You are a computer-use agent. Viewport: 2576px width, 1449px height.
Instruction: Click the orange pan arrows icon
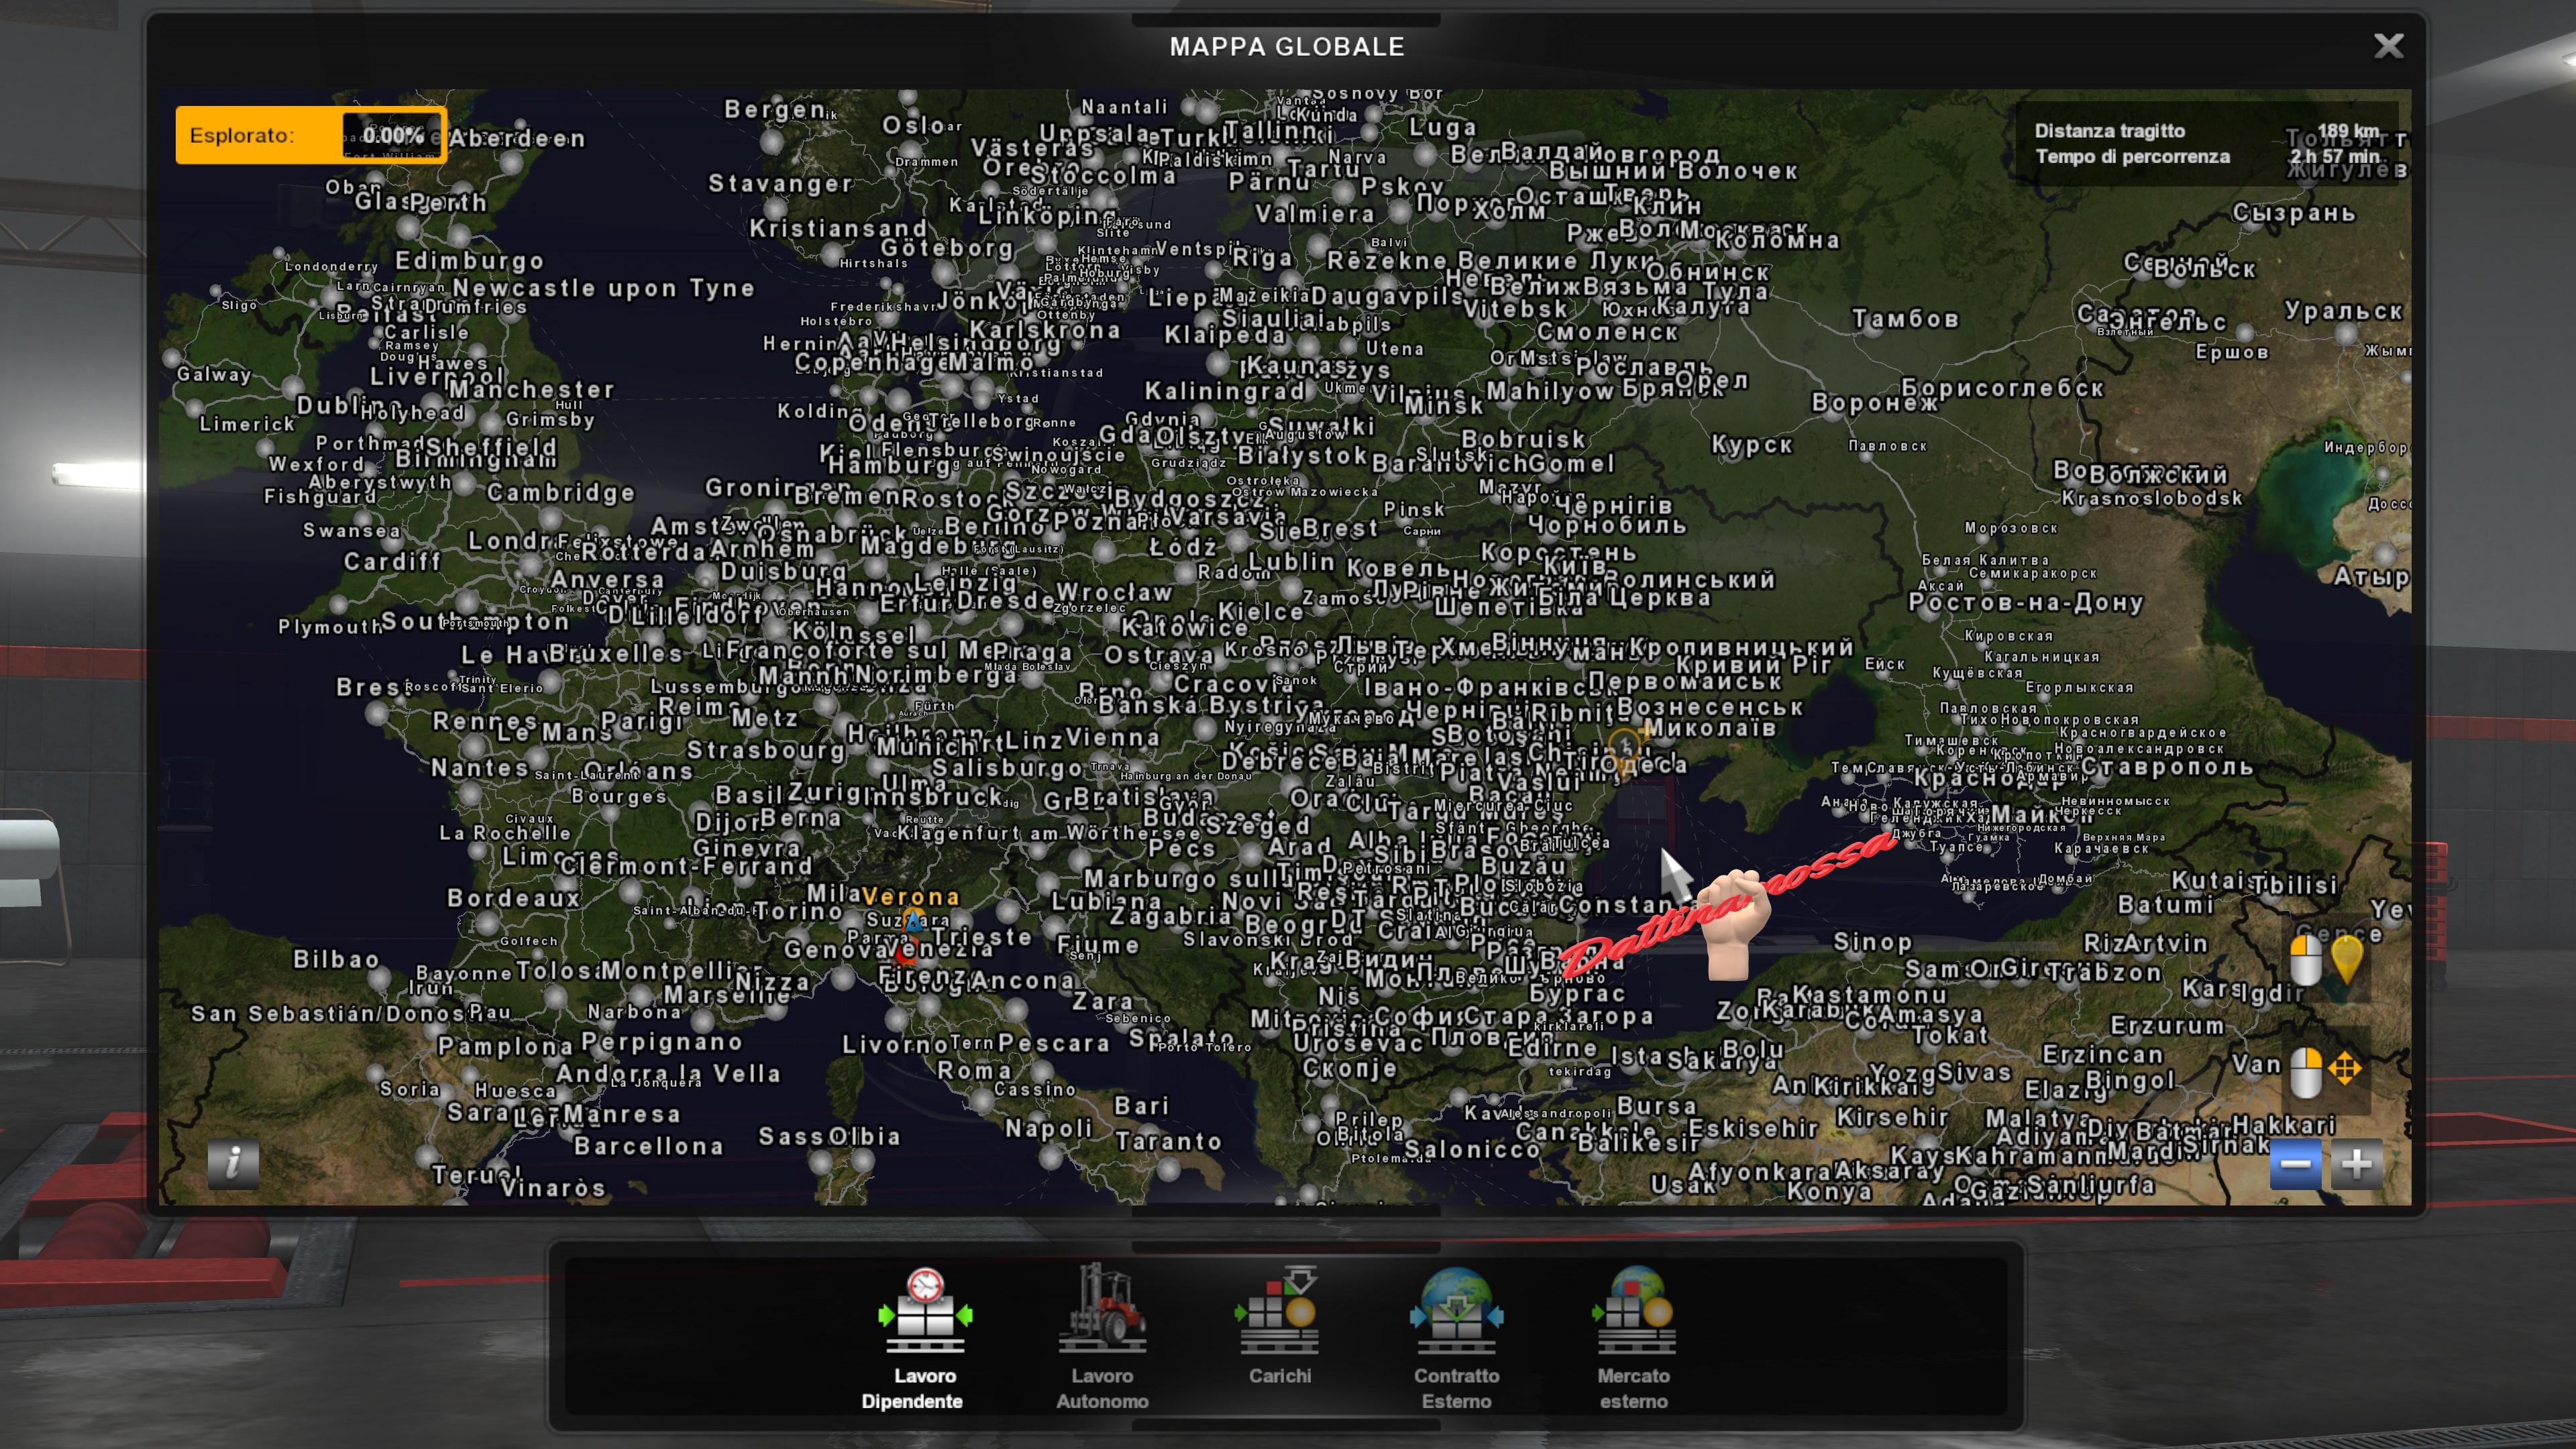2344,1068
